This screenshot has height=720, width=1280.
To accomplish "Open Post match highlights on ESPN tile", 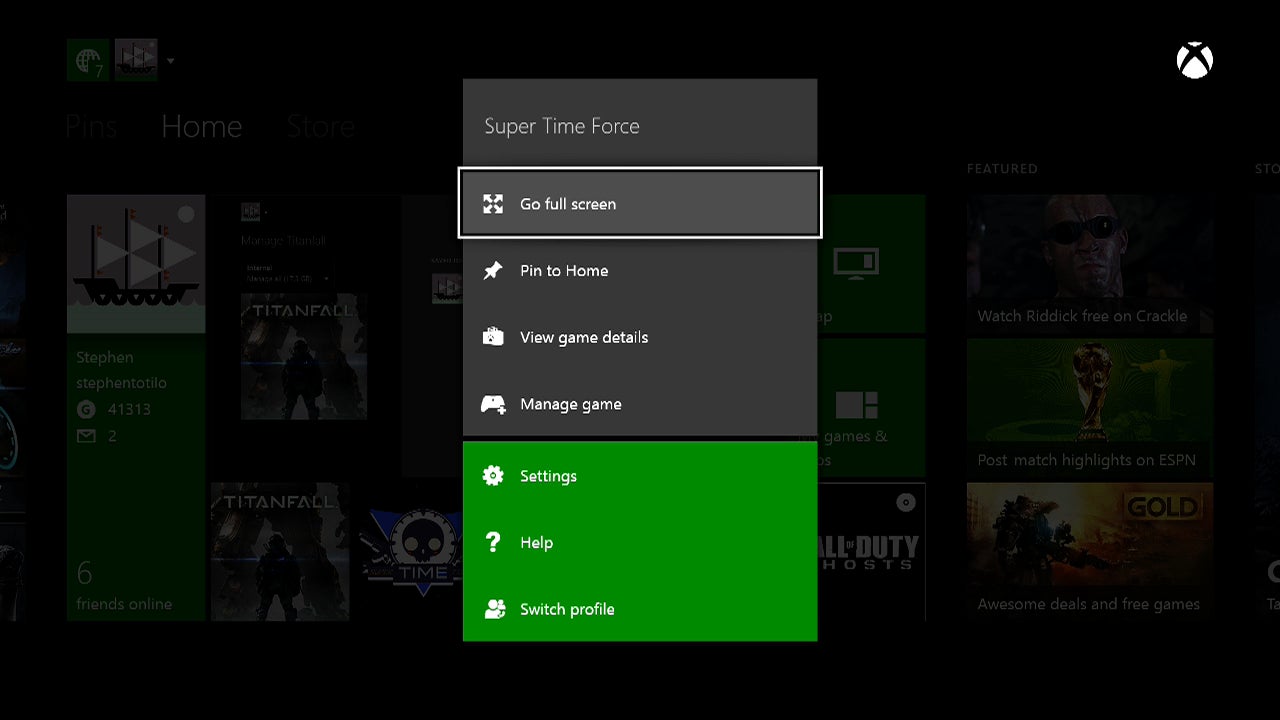I will (1089, 408).
